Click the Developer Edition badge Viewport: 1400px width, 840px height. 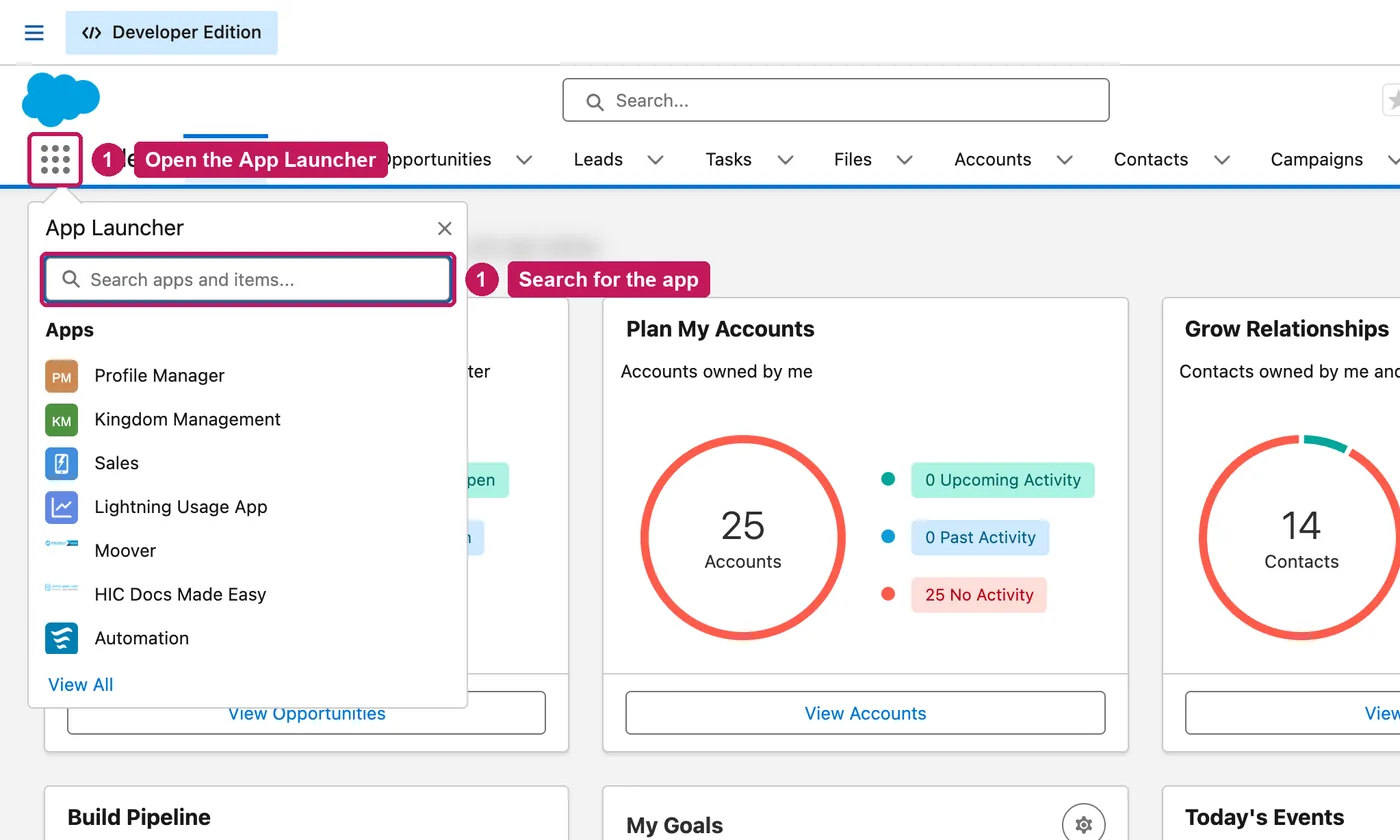172,33
